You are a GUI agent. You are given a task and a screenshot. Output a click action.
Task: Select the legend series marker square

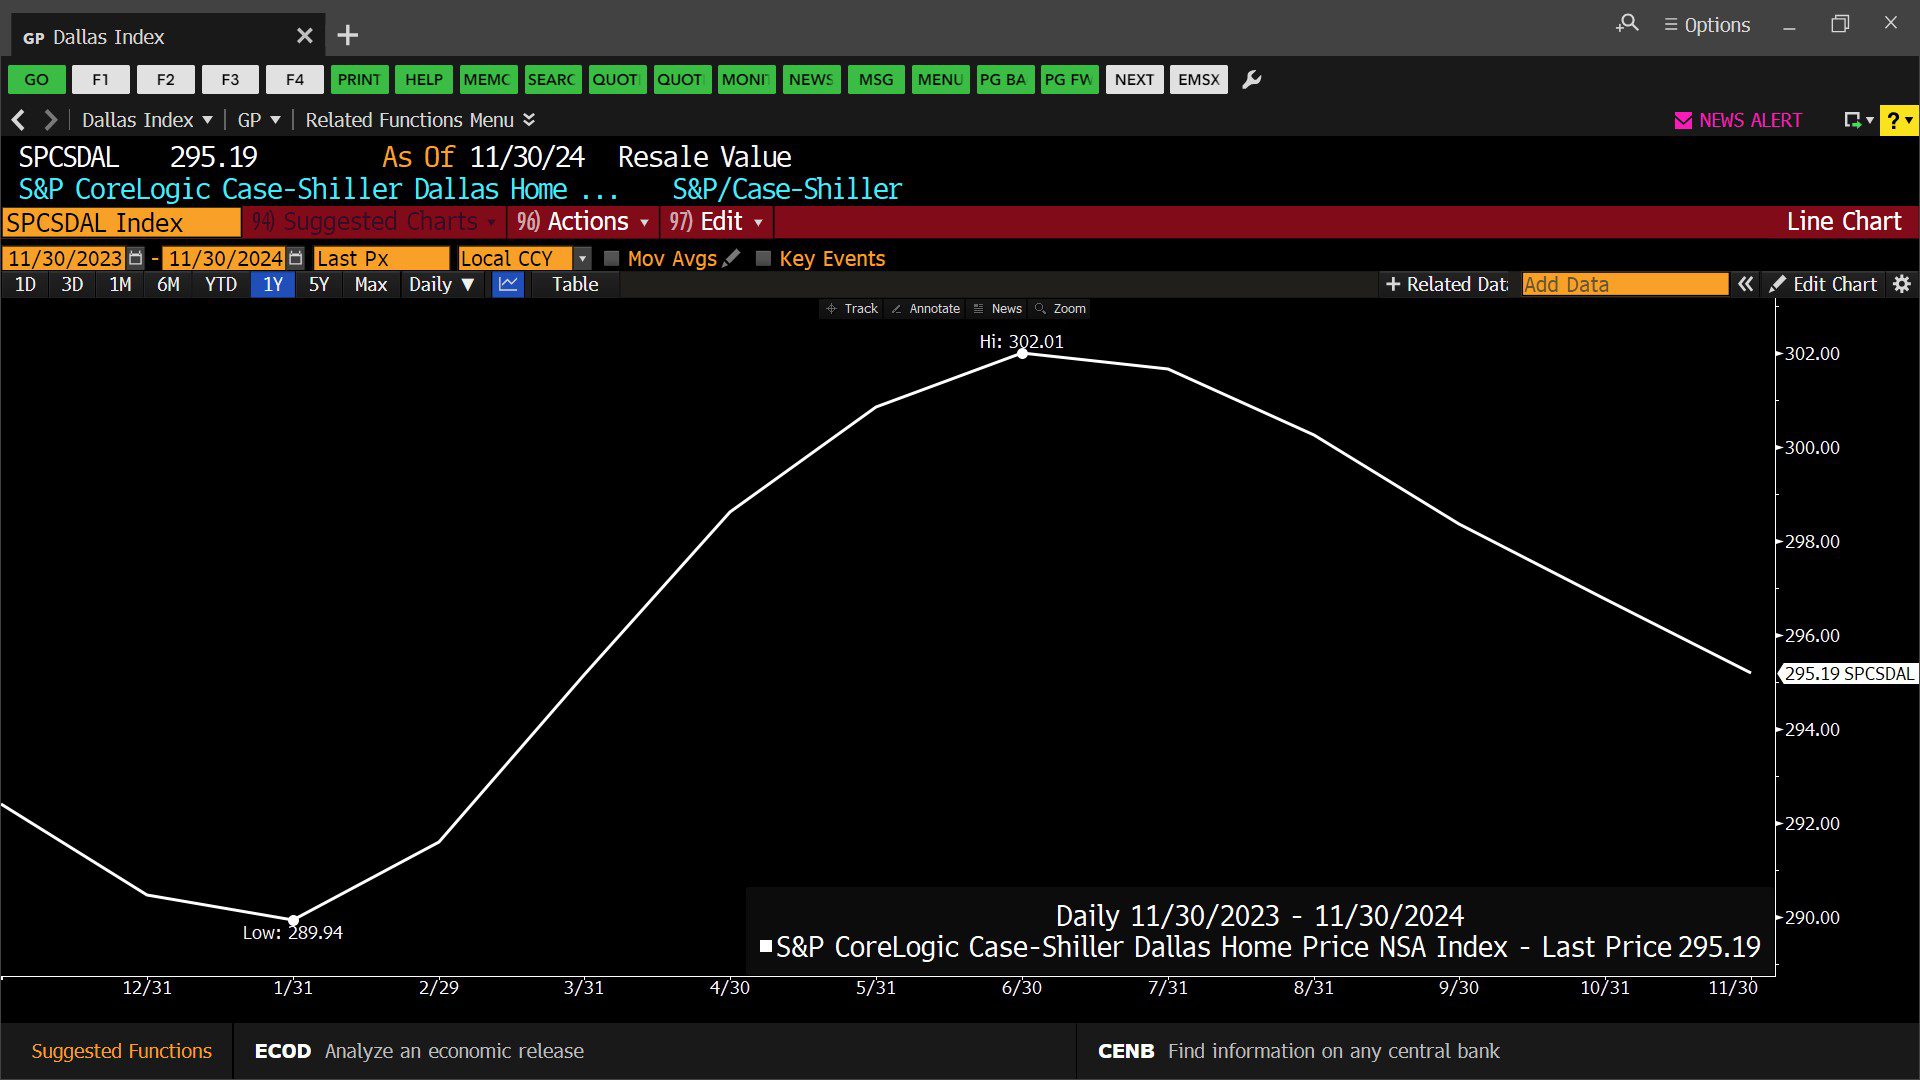pyautogui.click(x=766, y=945)
